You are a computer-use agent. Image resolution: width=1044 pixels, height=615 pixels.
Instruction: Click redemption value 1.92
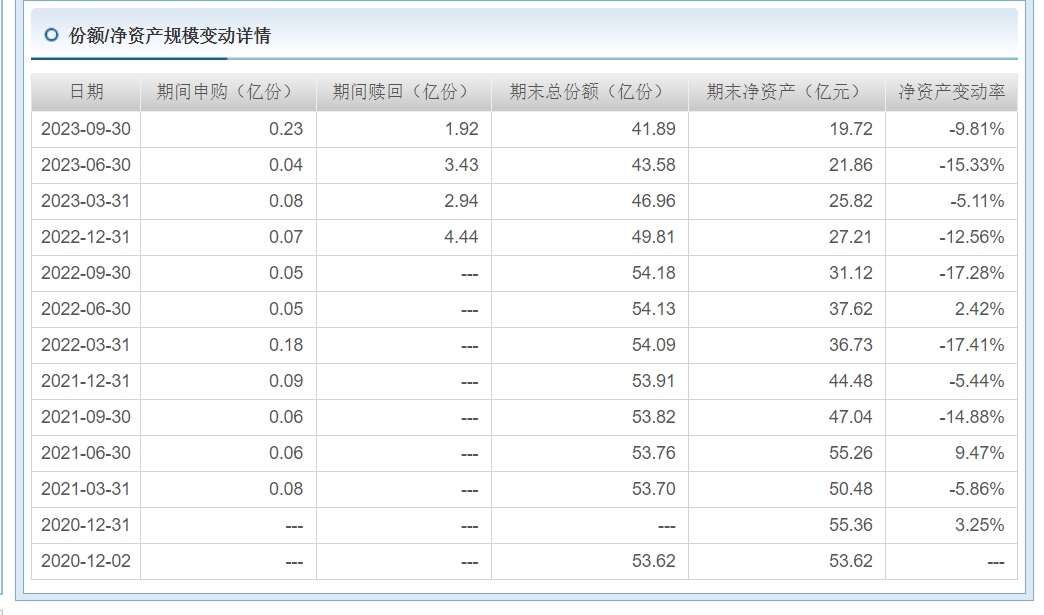[x=461, y=129]
